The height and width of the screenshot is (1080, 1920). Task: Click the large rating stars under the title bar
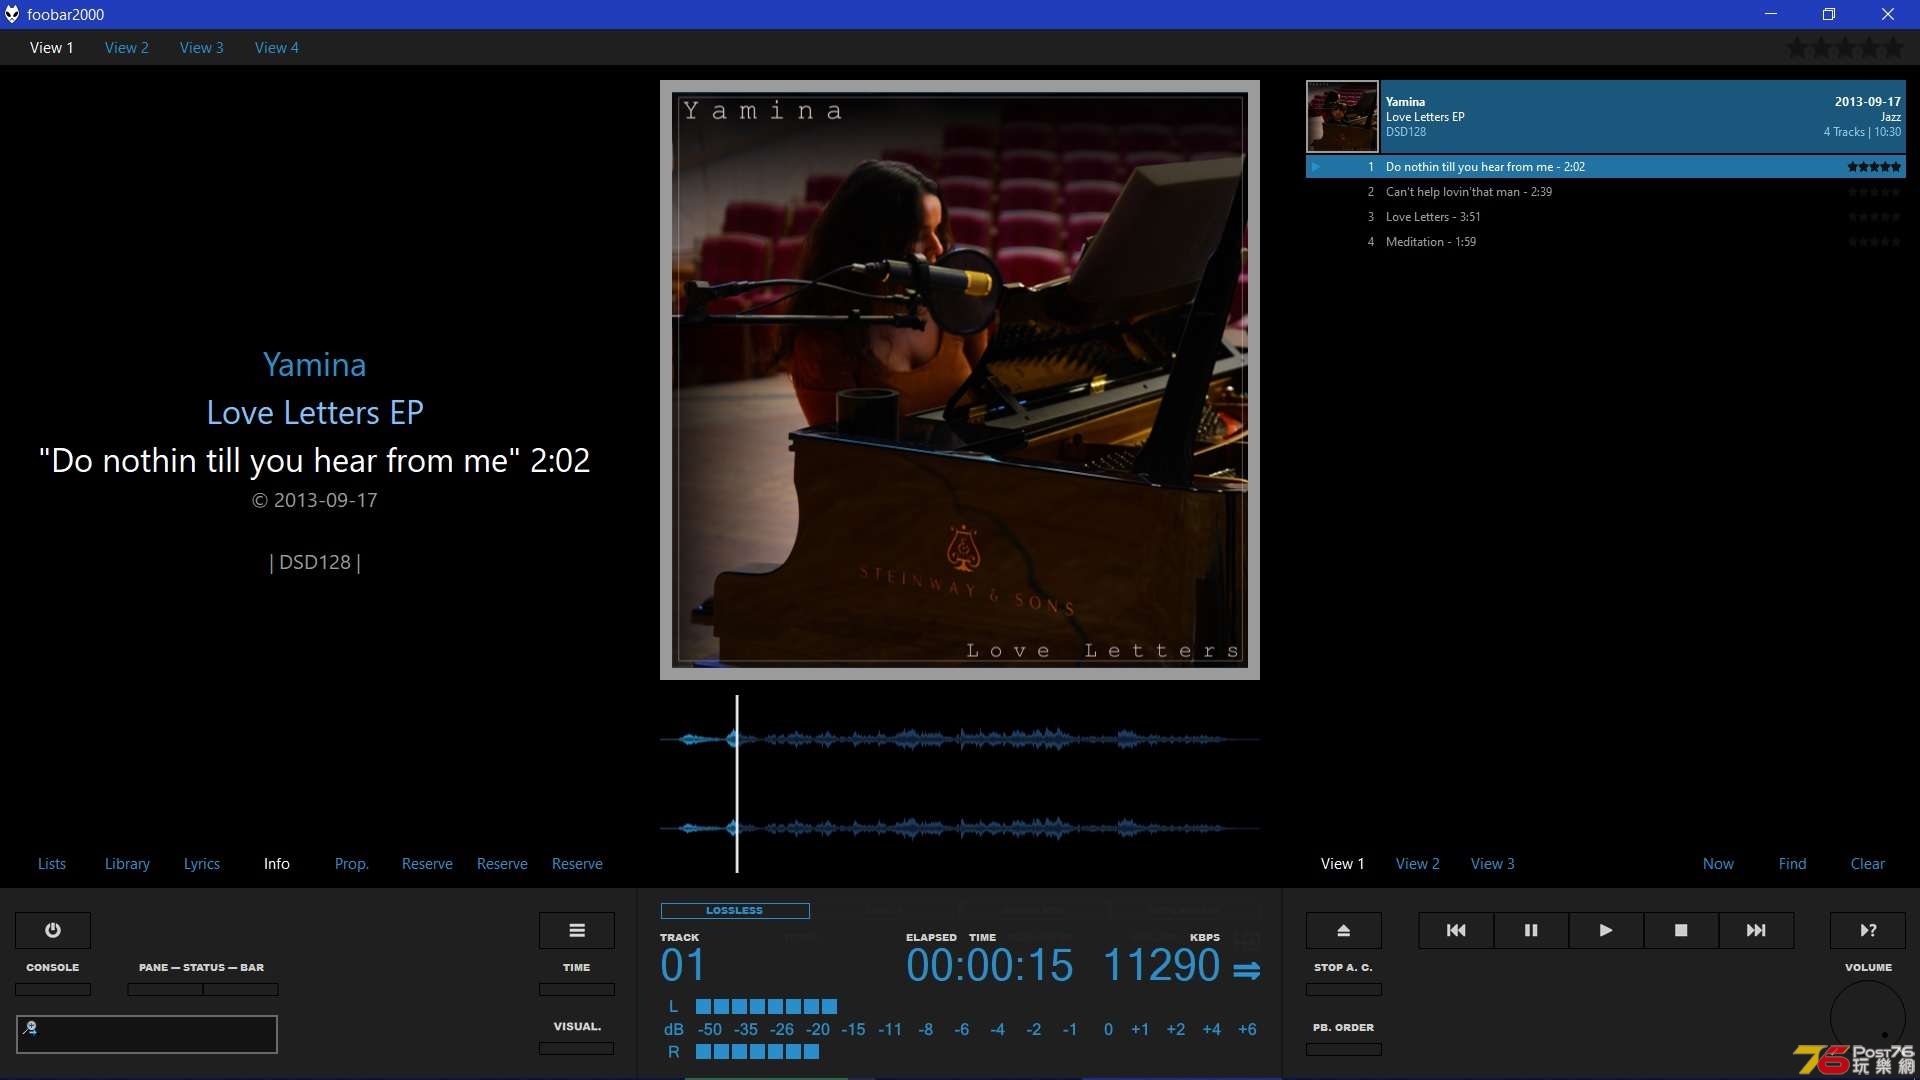pos(1846,47)
